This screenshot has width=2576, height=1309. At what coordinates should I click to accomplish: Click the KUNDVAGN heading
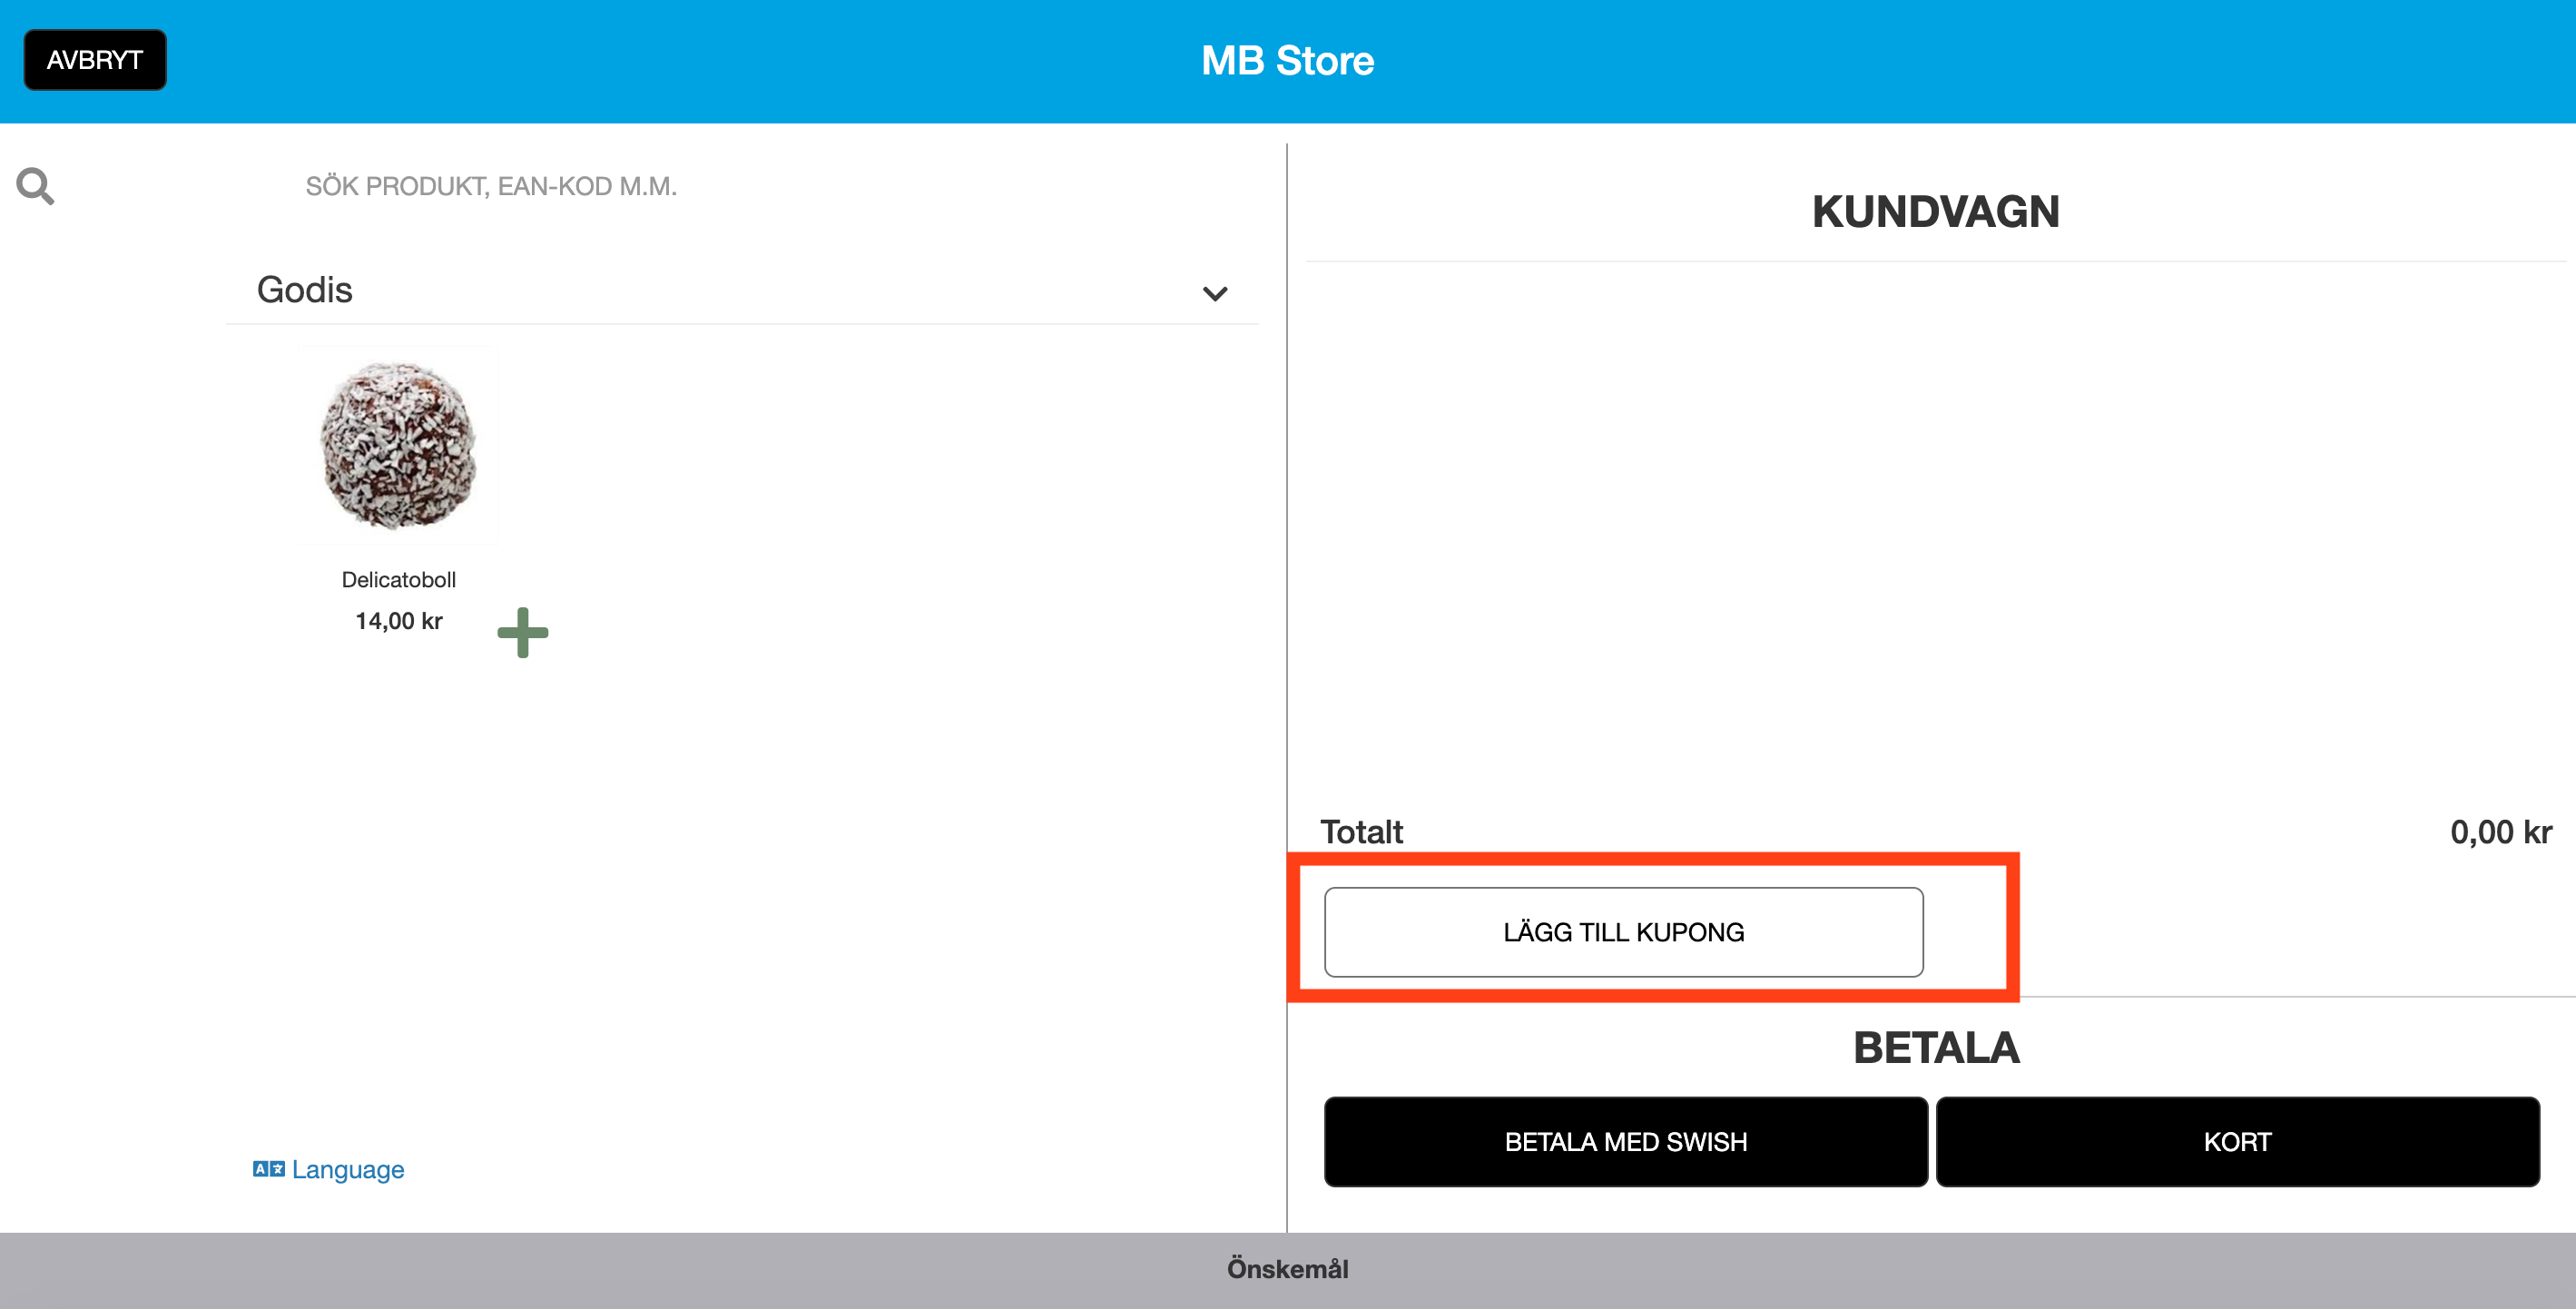click(x=1935, y=211)
